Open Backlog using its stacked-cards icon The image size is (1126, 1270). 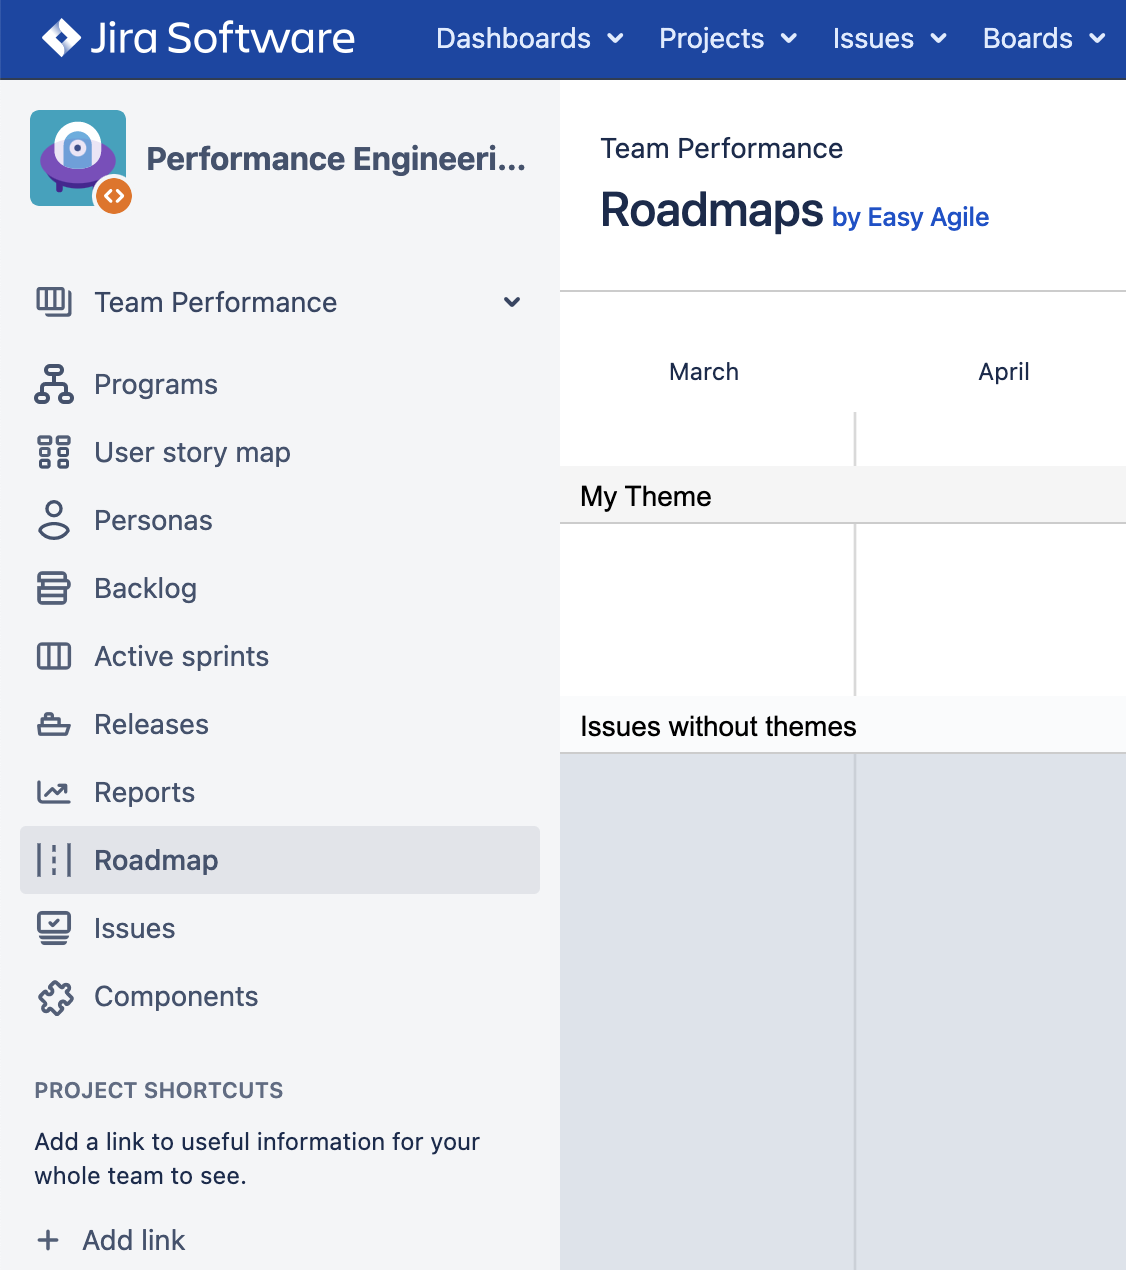tap(54, 588)
